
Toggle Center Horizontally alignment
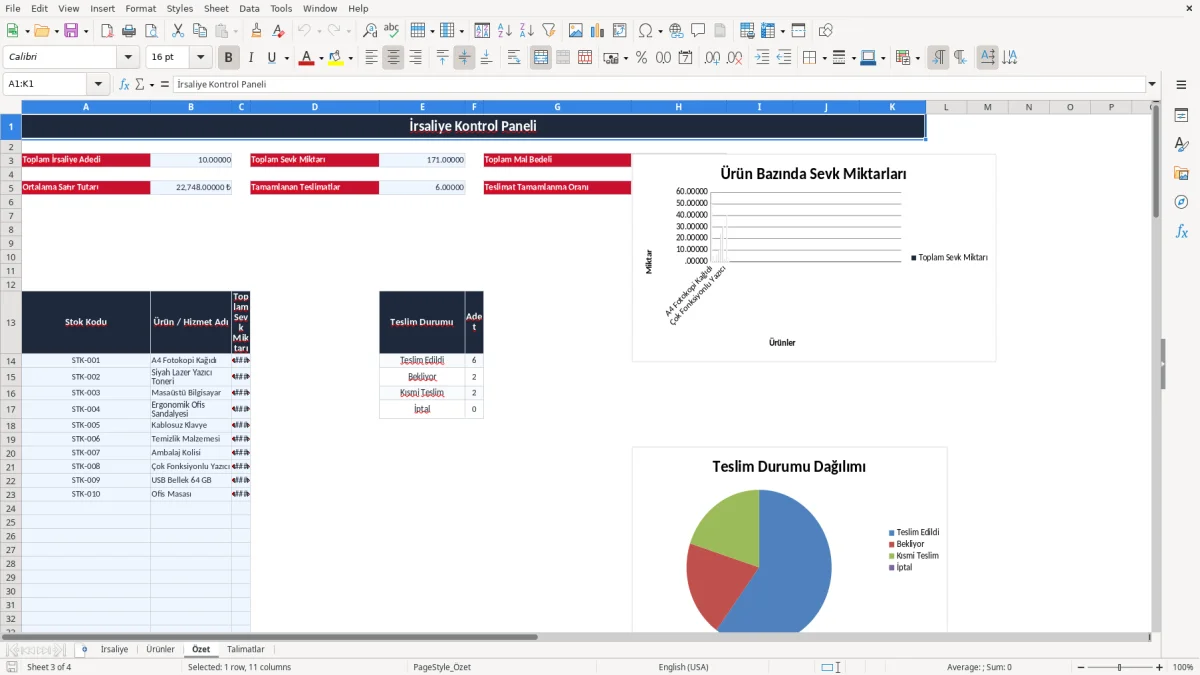click(393, 58)
